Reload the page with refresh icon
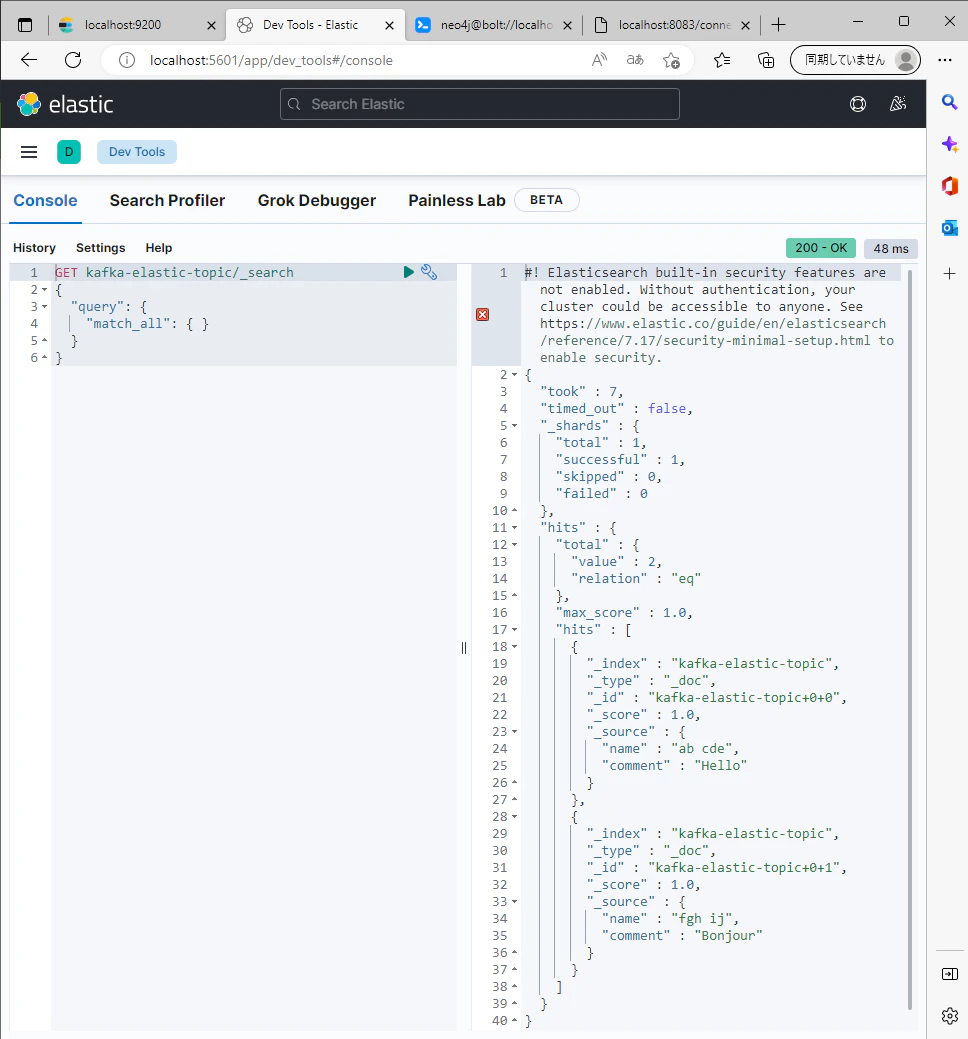968x1039 pixels. click(73, 60)
